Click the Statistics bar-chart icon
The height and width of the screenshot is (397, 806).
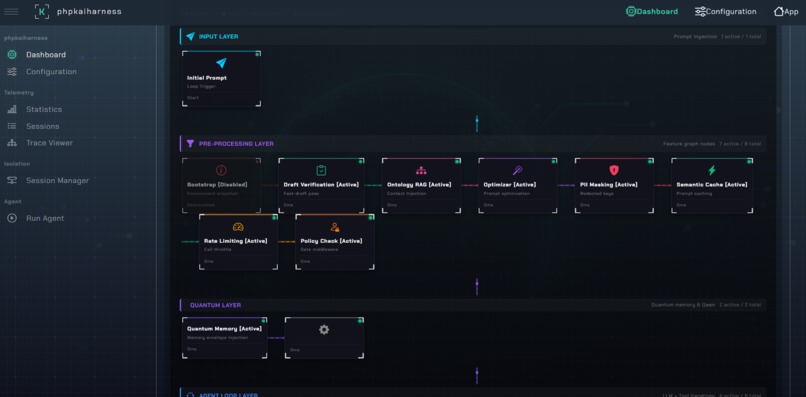point(12,109)
